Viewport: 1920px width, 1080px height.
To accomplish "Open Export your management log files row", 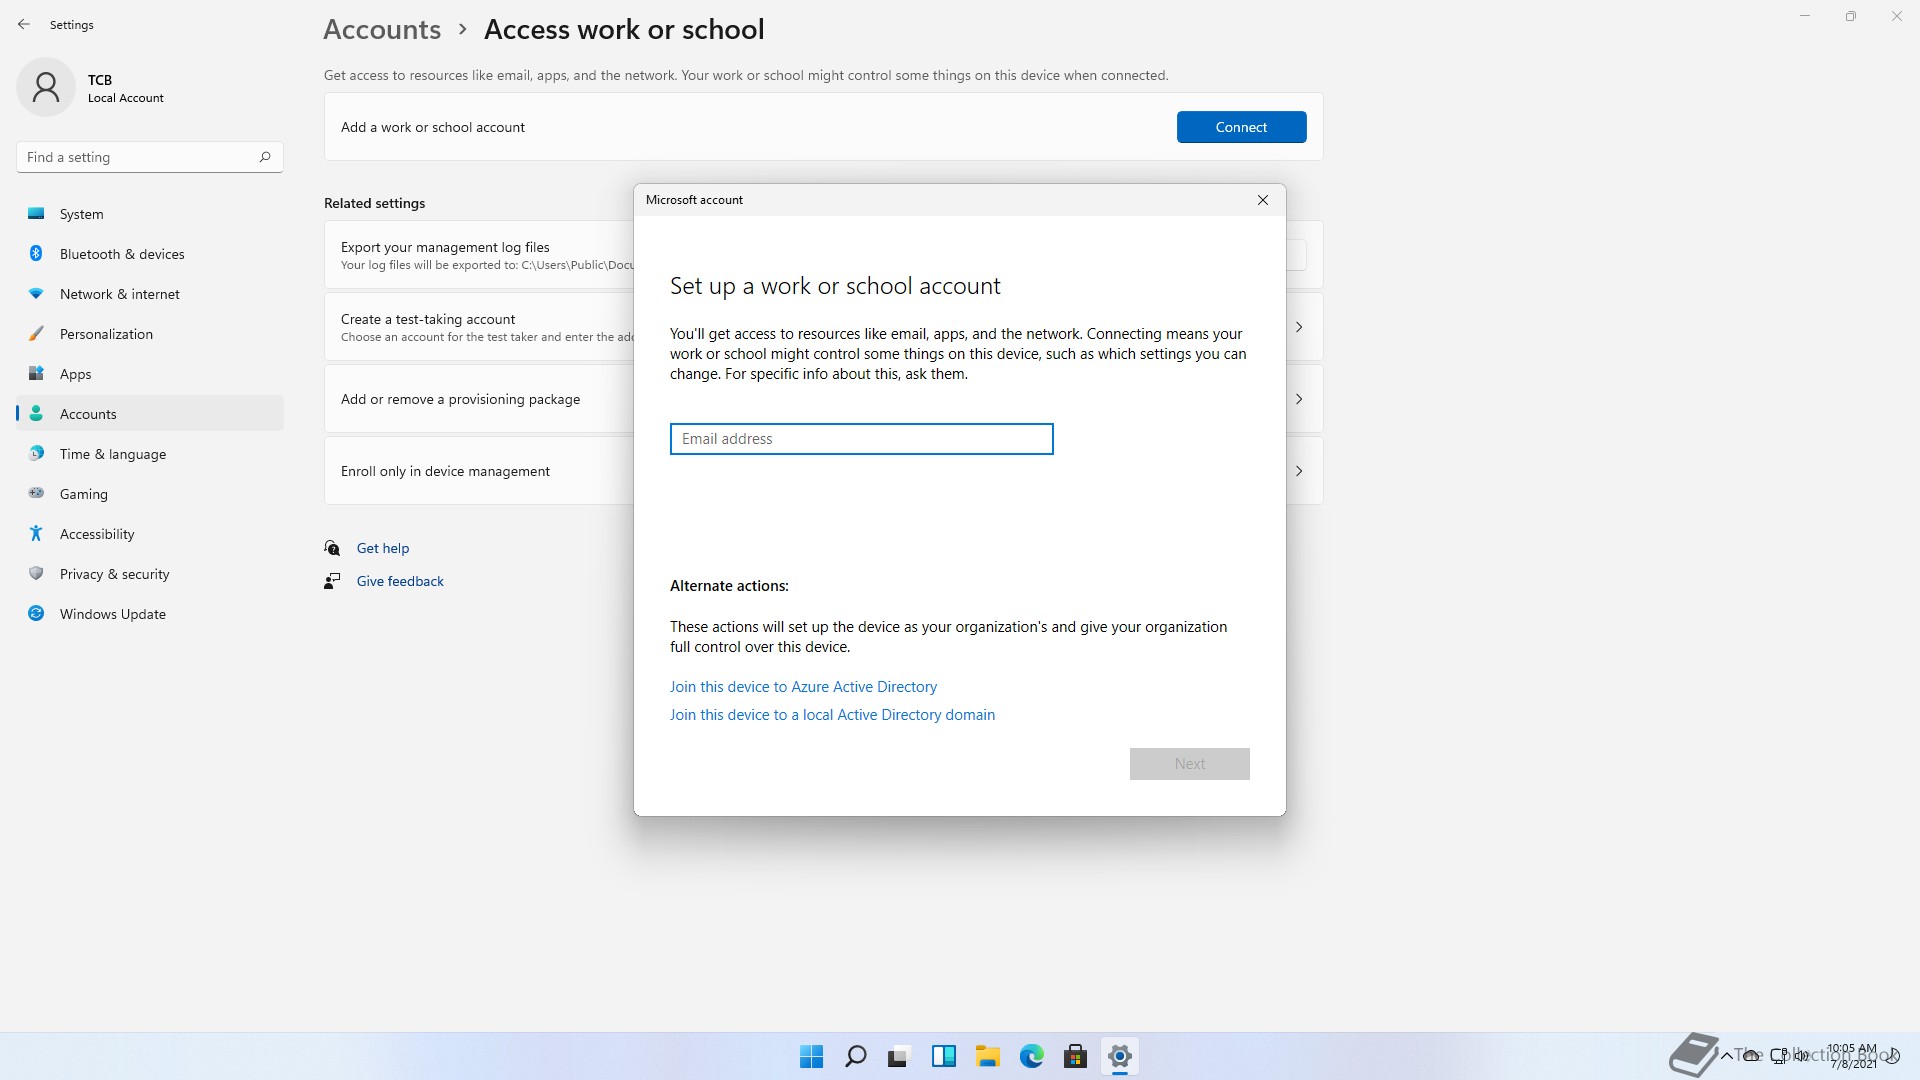I will [x=480, y=255].
